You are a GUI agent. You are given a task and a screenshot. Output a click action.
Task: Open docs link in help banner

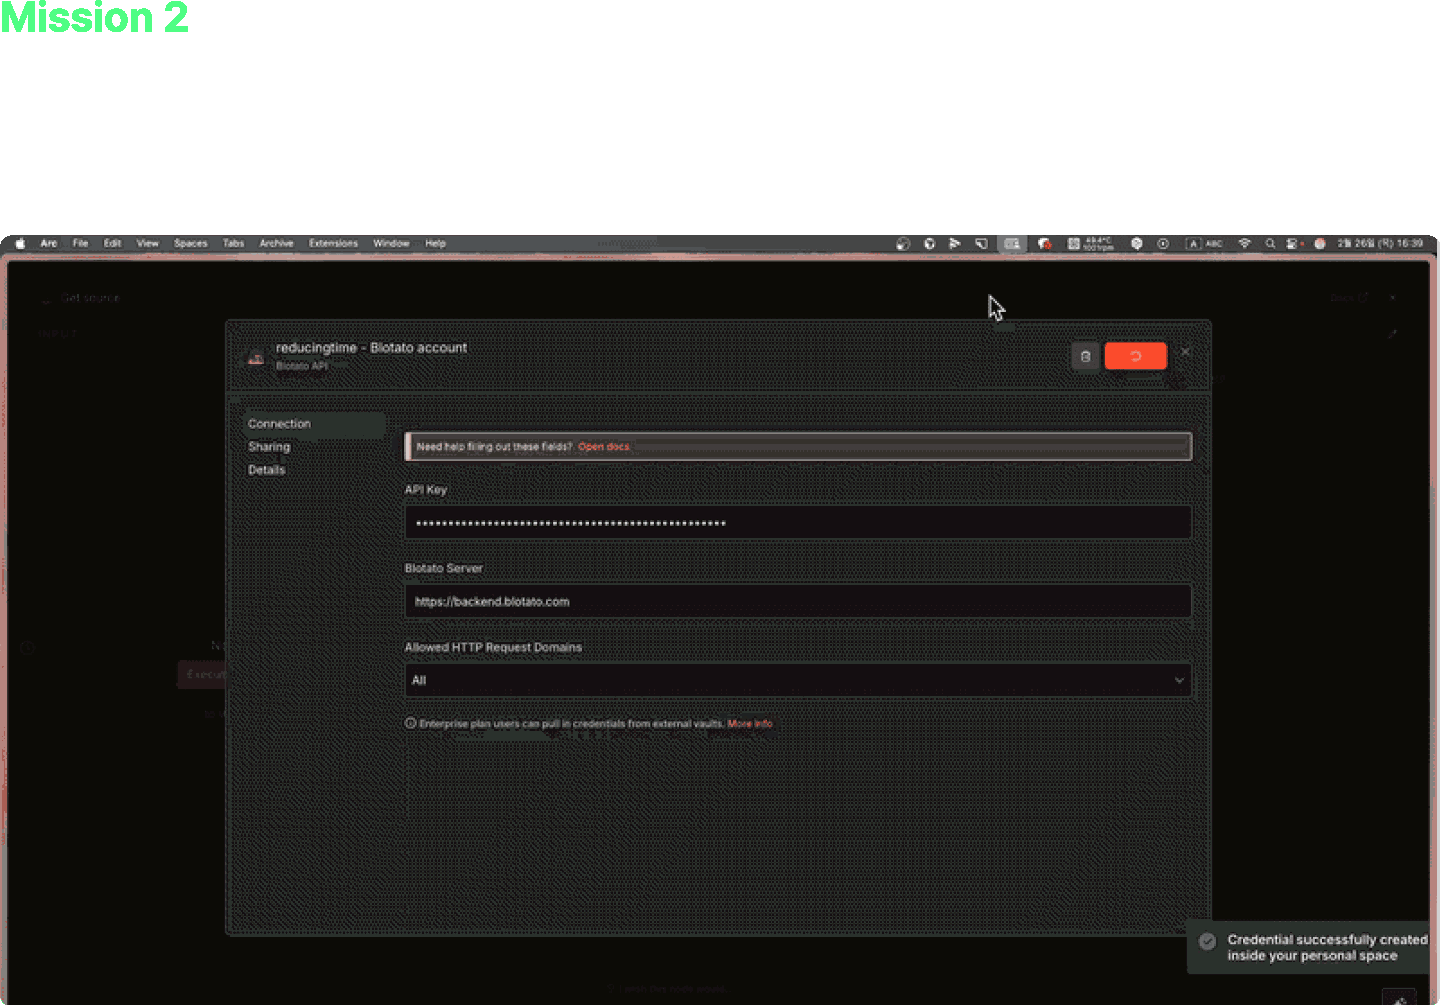pos(604,447)
